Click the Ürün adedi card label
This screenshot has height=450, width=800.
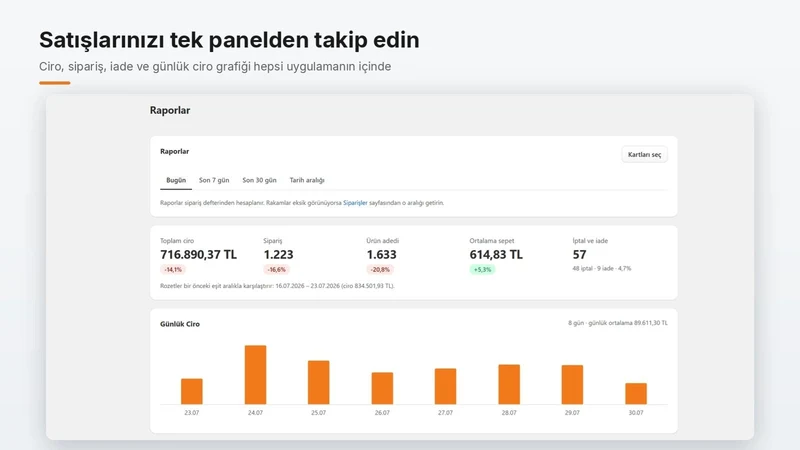click(x=383, y=241)
